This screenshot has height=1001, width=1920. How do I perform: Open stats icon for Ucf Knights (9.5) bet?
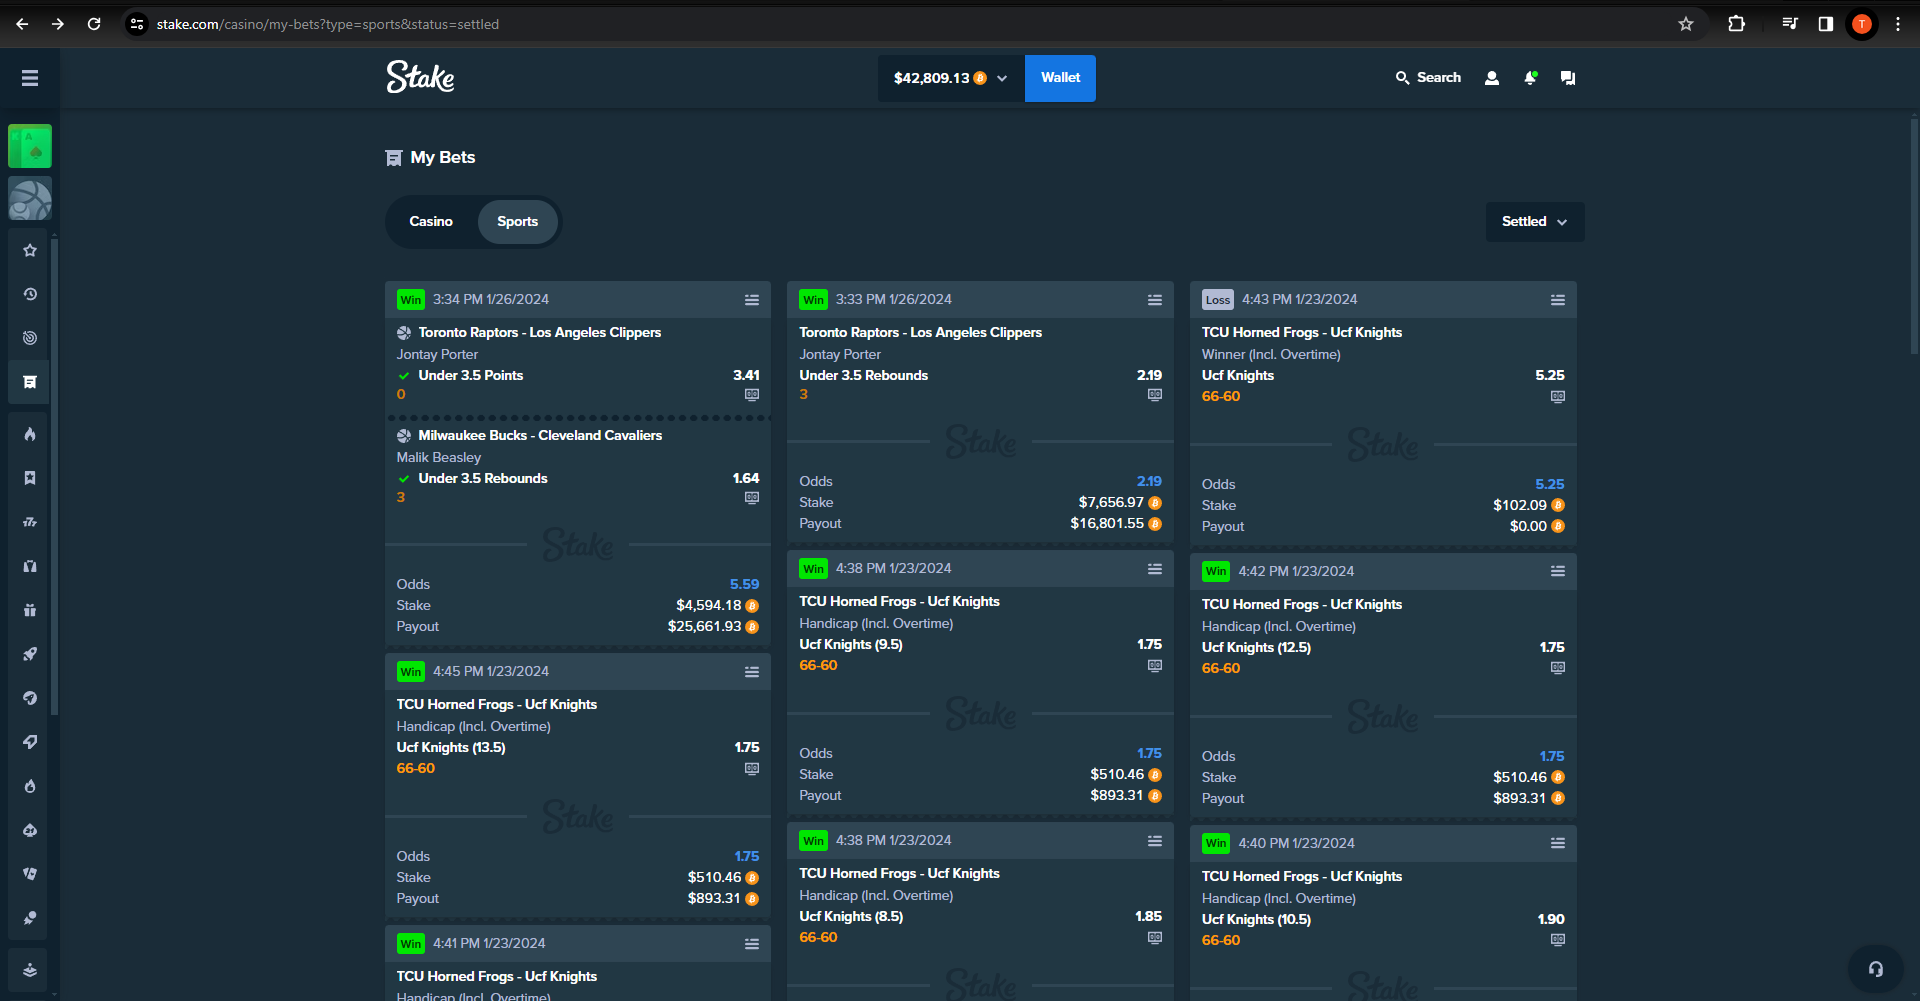[1155, 666]
